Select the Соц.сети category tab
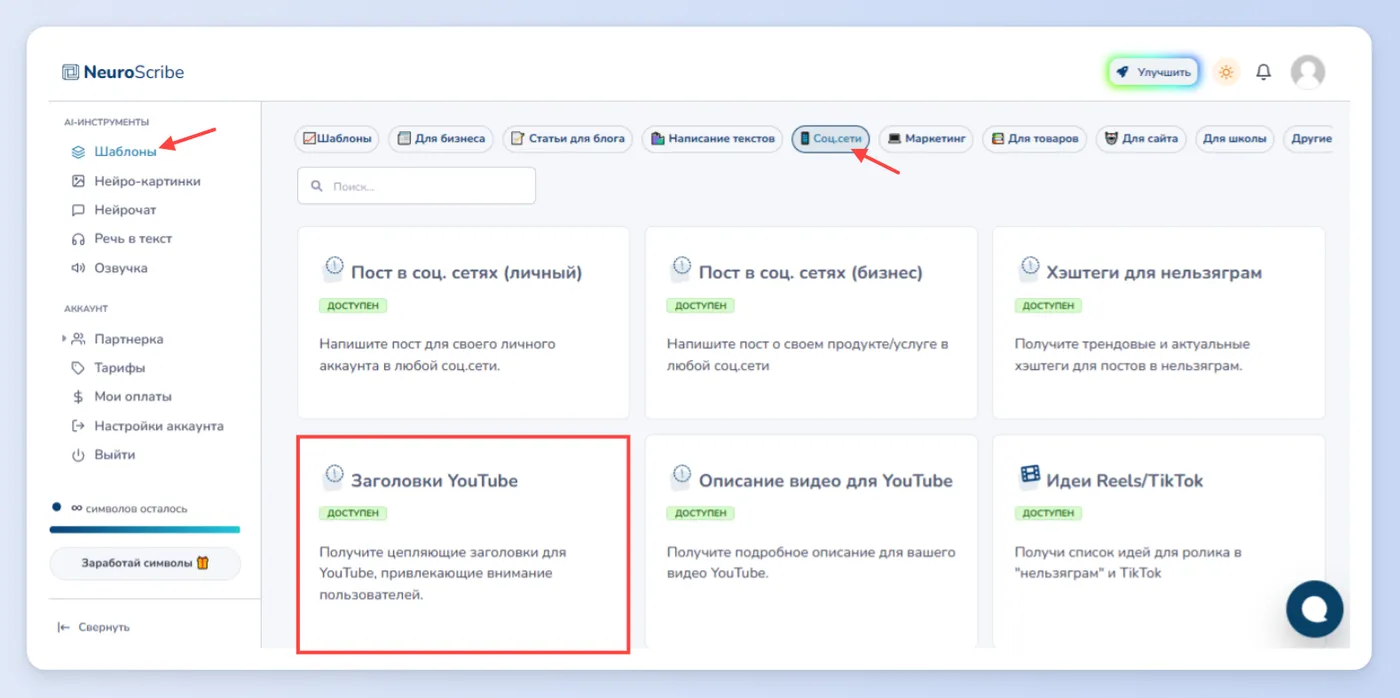 click(x=831, y=139)
